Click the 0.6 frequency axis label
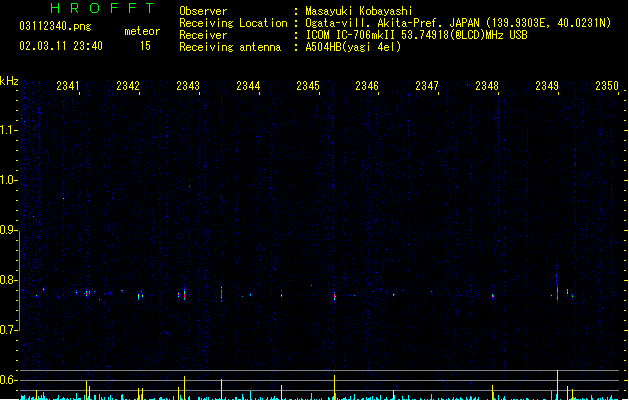This screenshot has height=400, width=629. pos(8,380)
